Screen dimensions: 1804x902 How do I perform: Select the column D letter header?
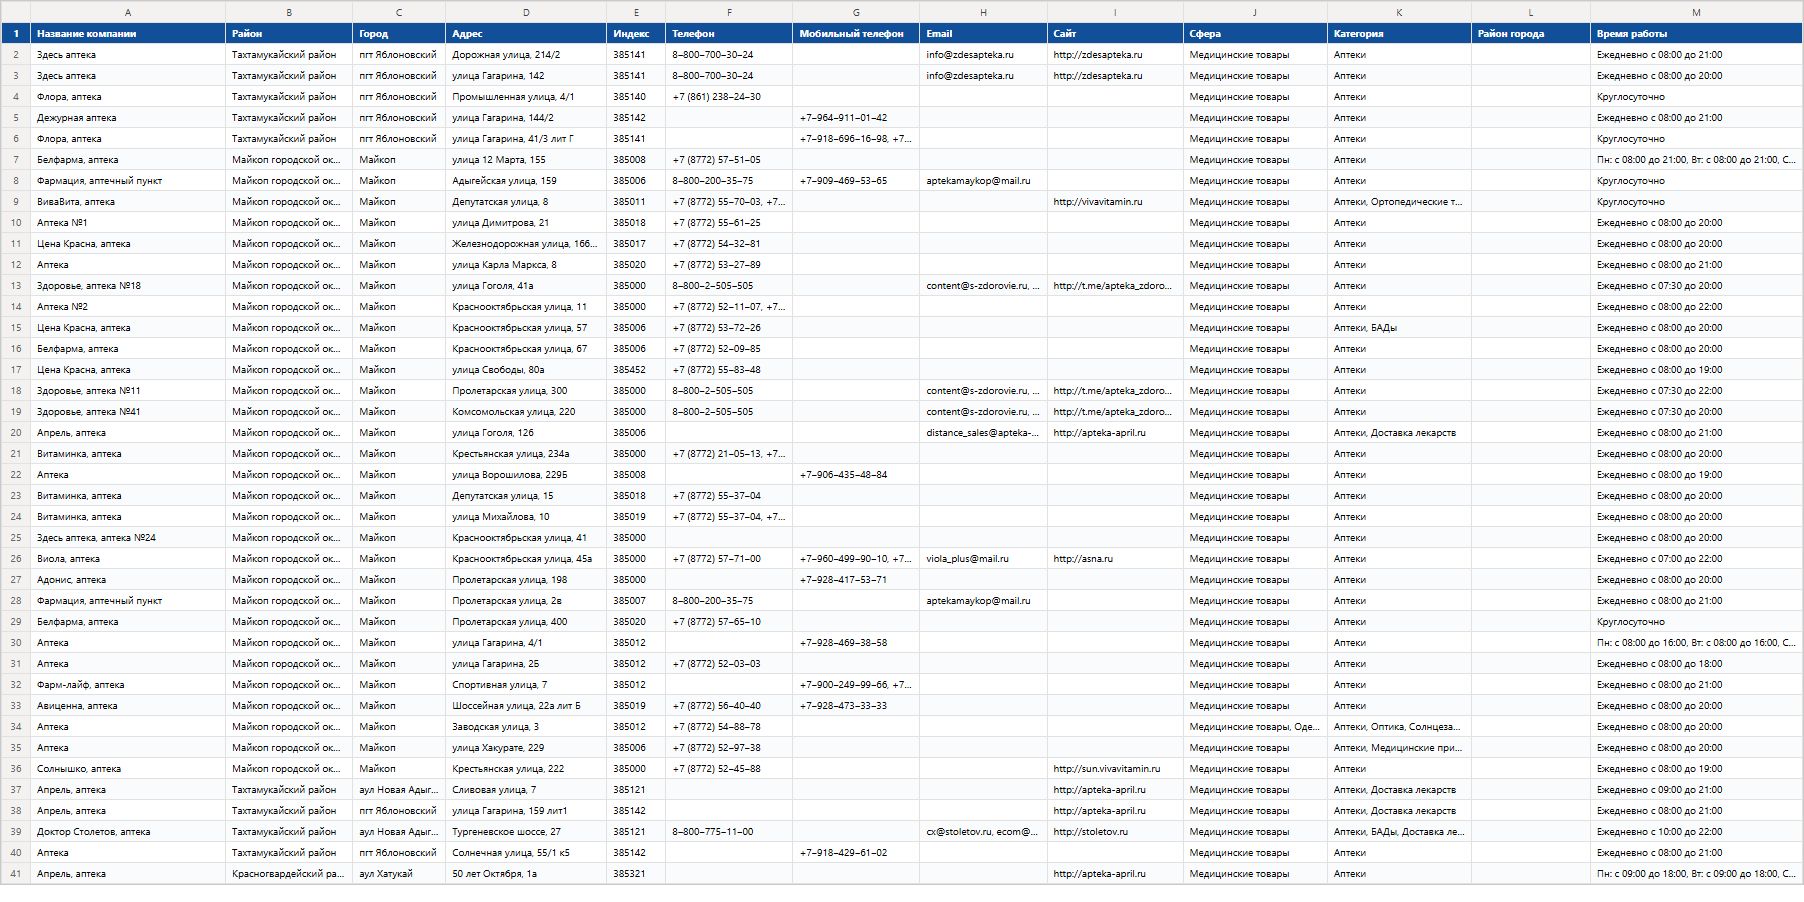click(526, 12)
